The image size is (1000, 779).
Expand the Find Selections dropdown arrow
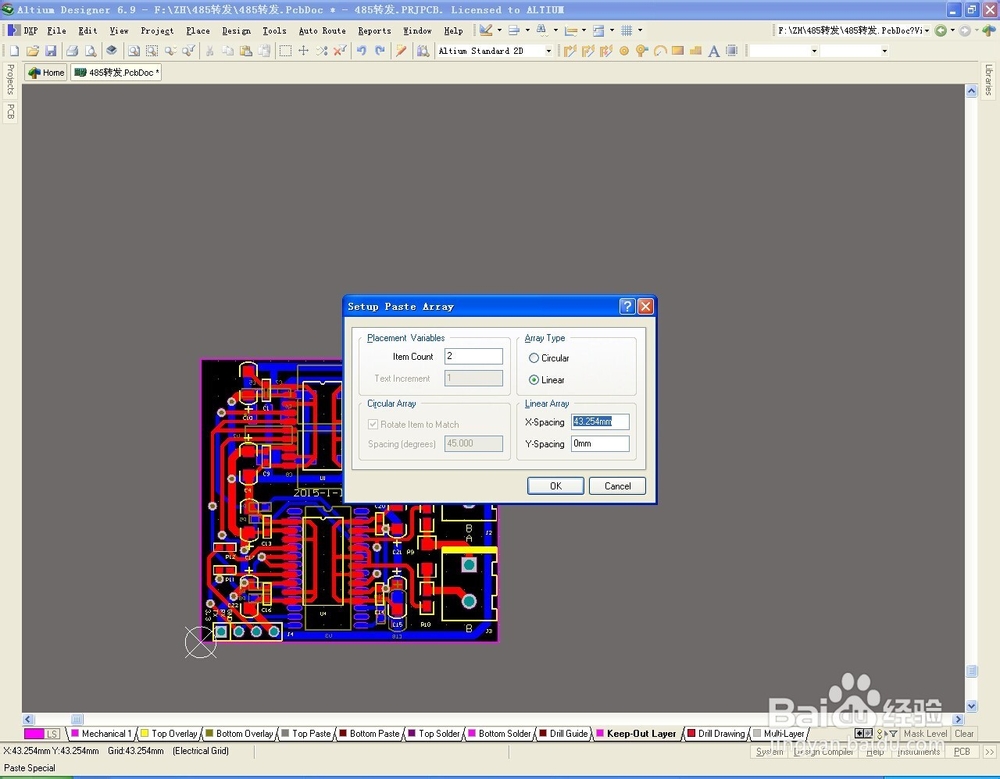[x=555, y=30]
